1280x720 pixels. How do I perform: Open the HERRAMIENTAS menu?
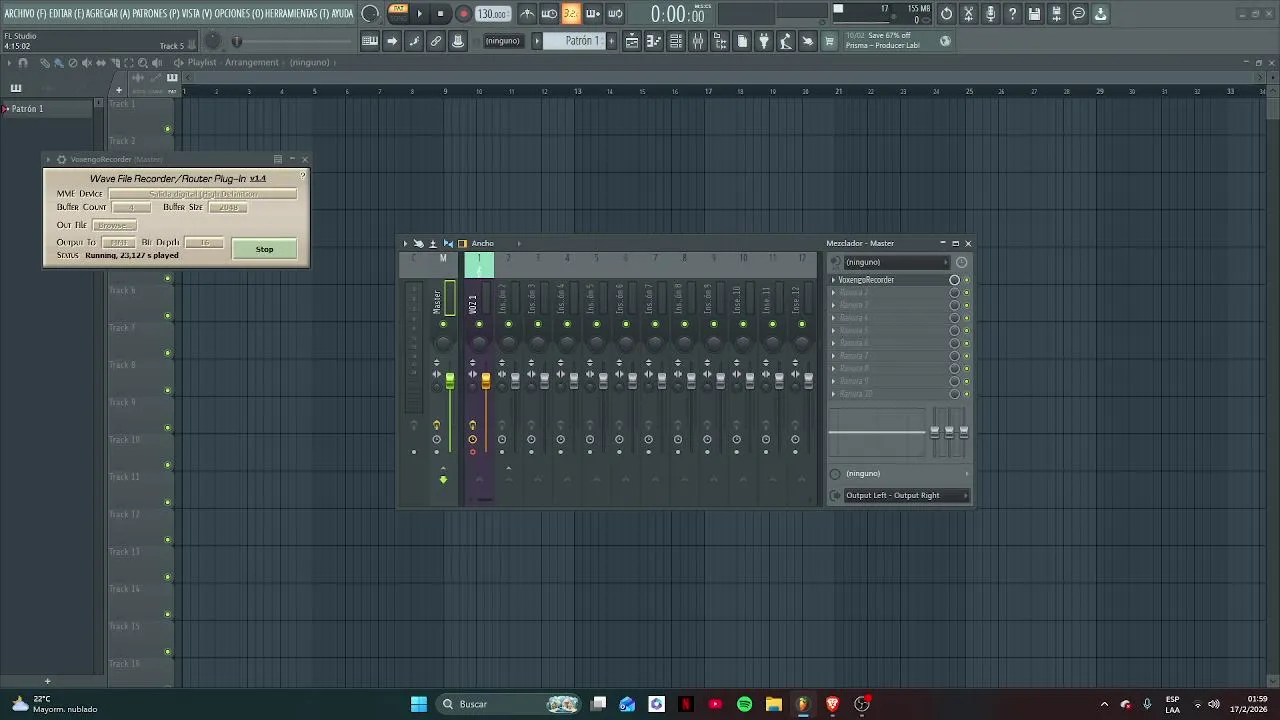(x=298, y=14)
